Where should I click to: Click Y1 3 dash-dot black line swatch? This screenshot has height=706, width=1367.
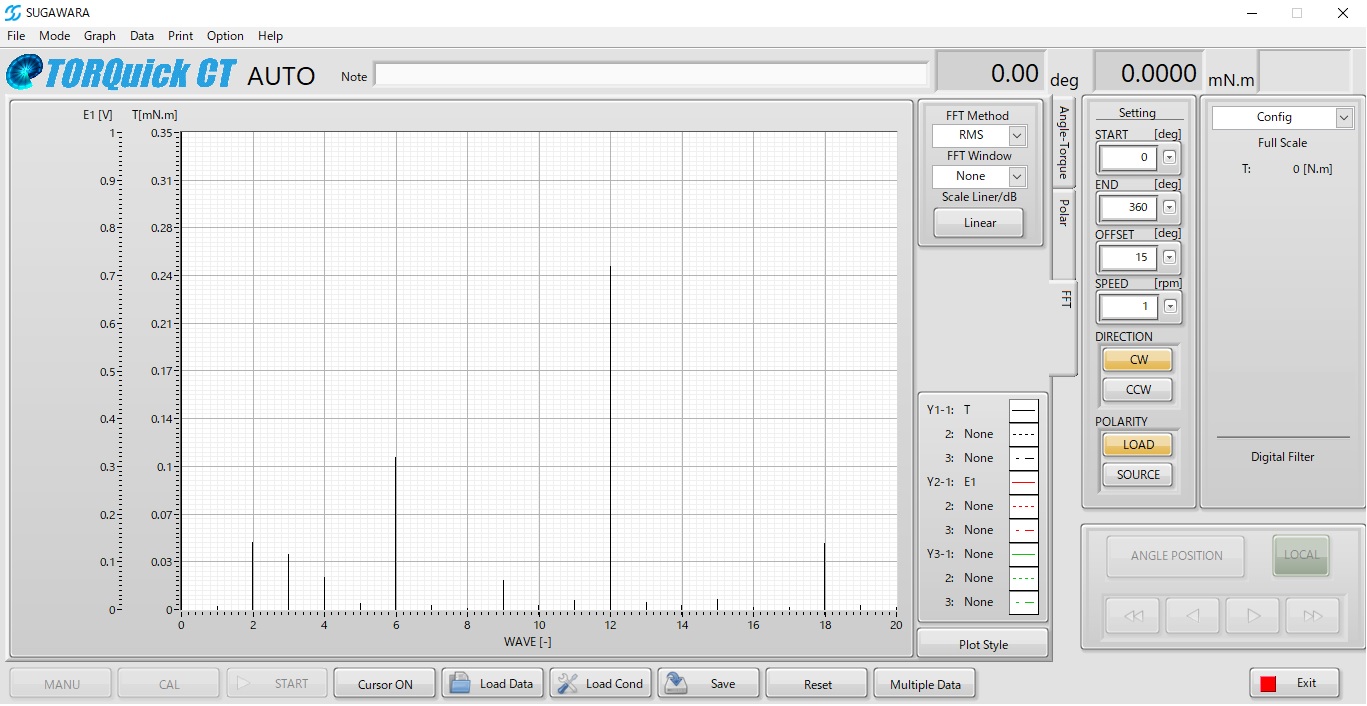[x=1023, y=458]
